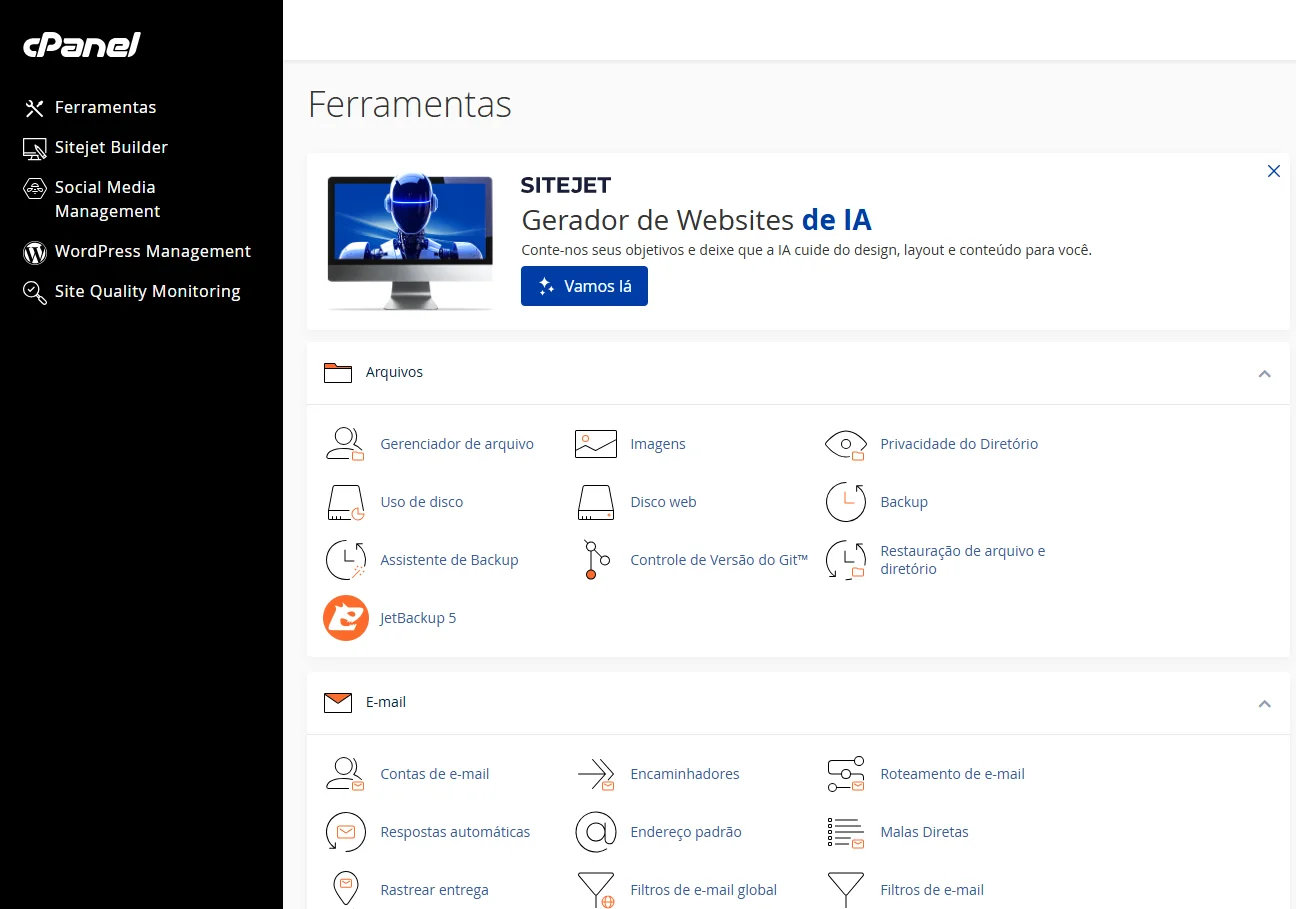Select the Disco web icon
Screen dimensions: 1296x909
pos(596,502)
